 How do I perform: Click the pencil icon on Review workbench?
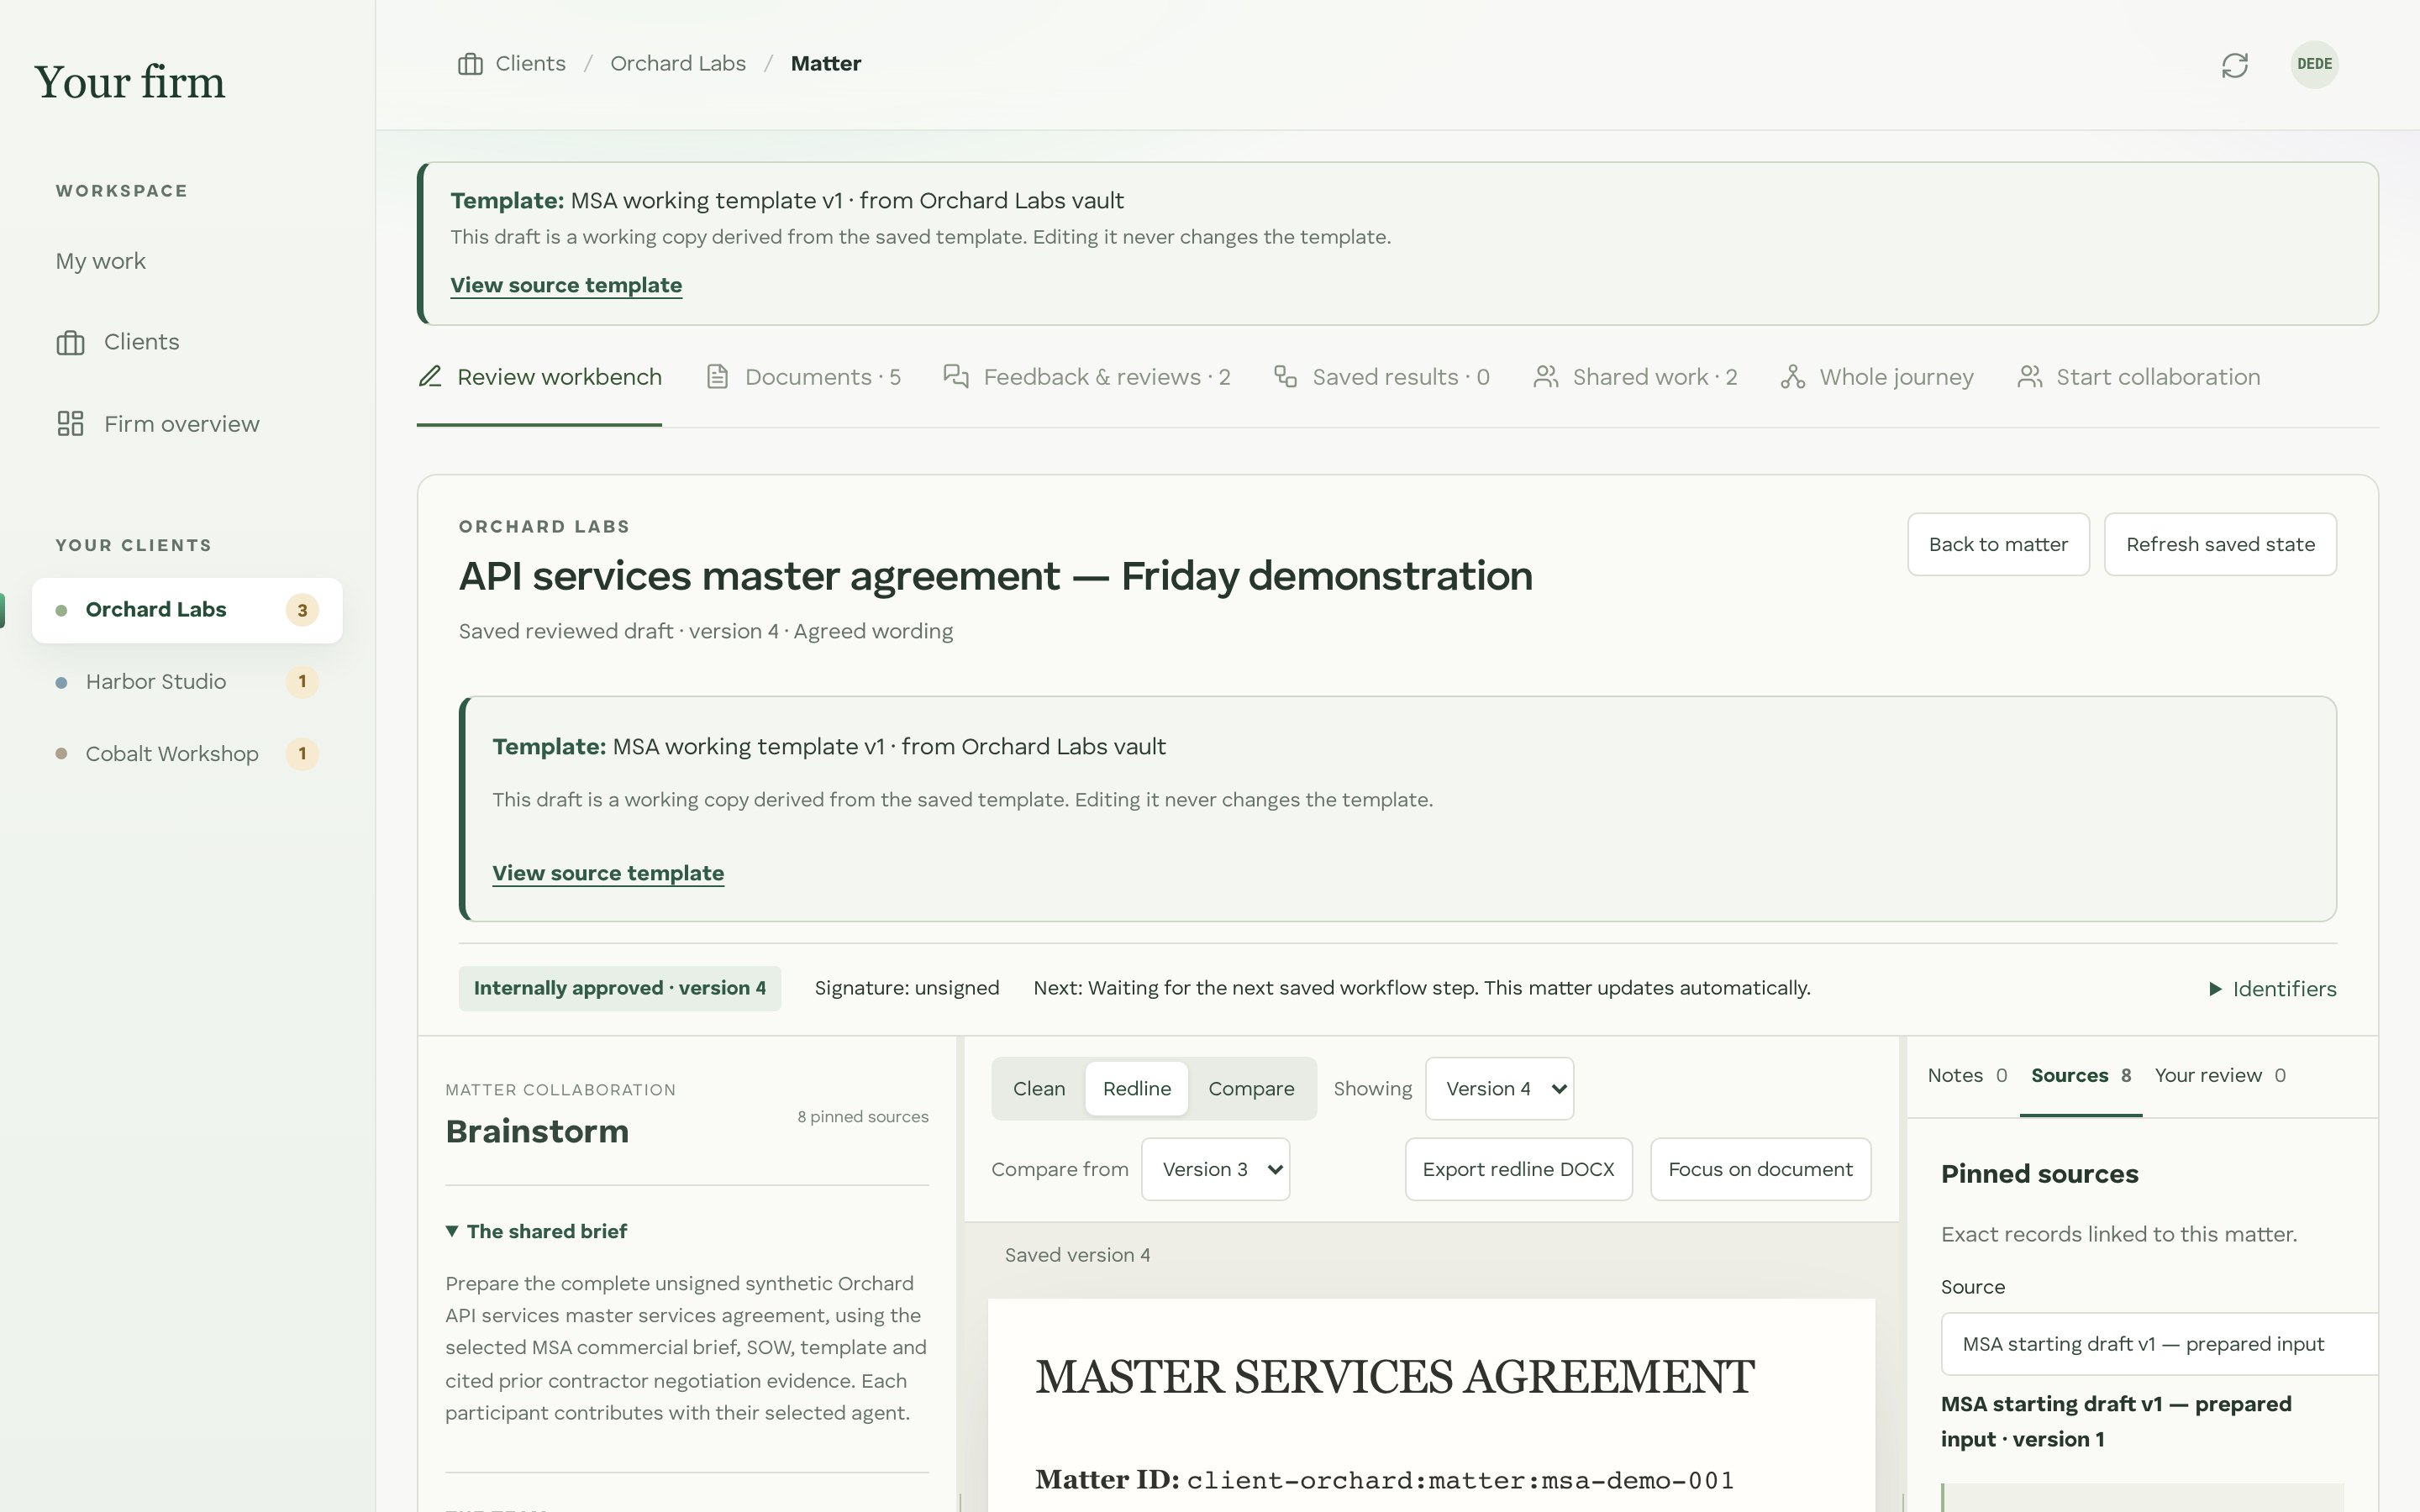click(430, 377)
